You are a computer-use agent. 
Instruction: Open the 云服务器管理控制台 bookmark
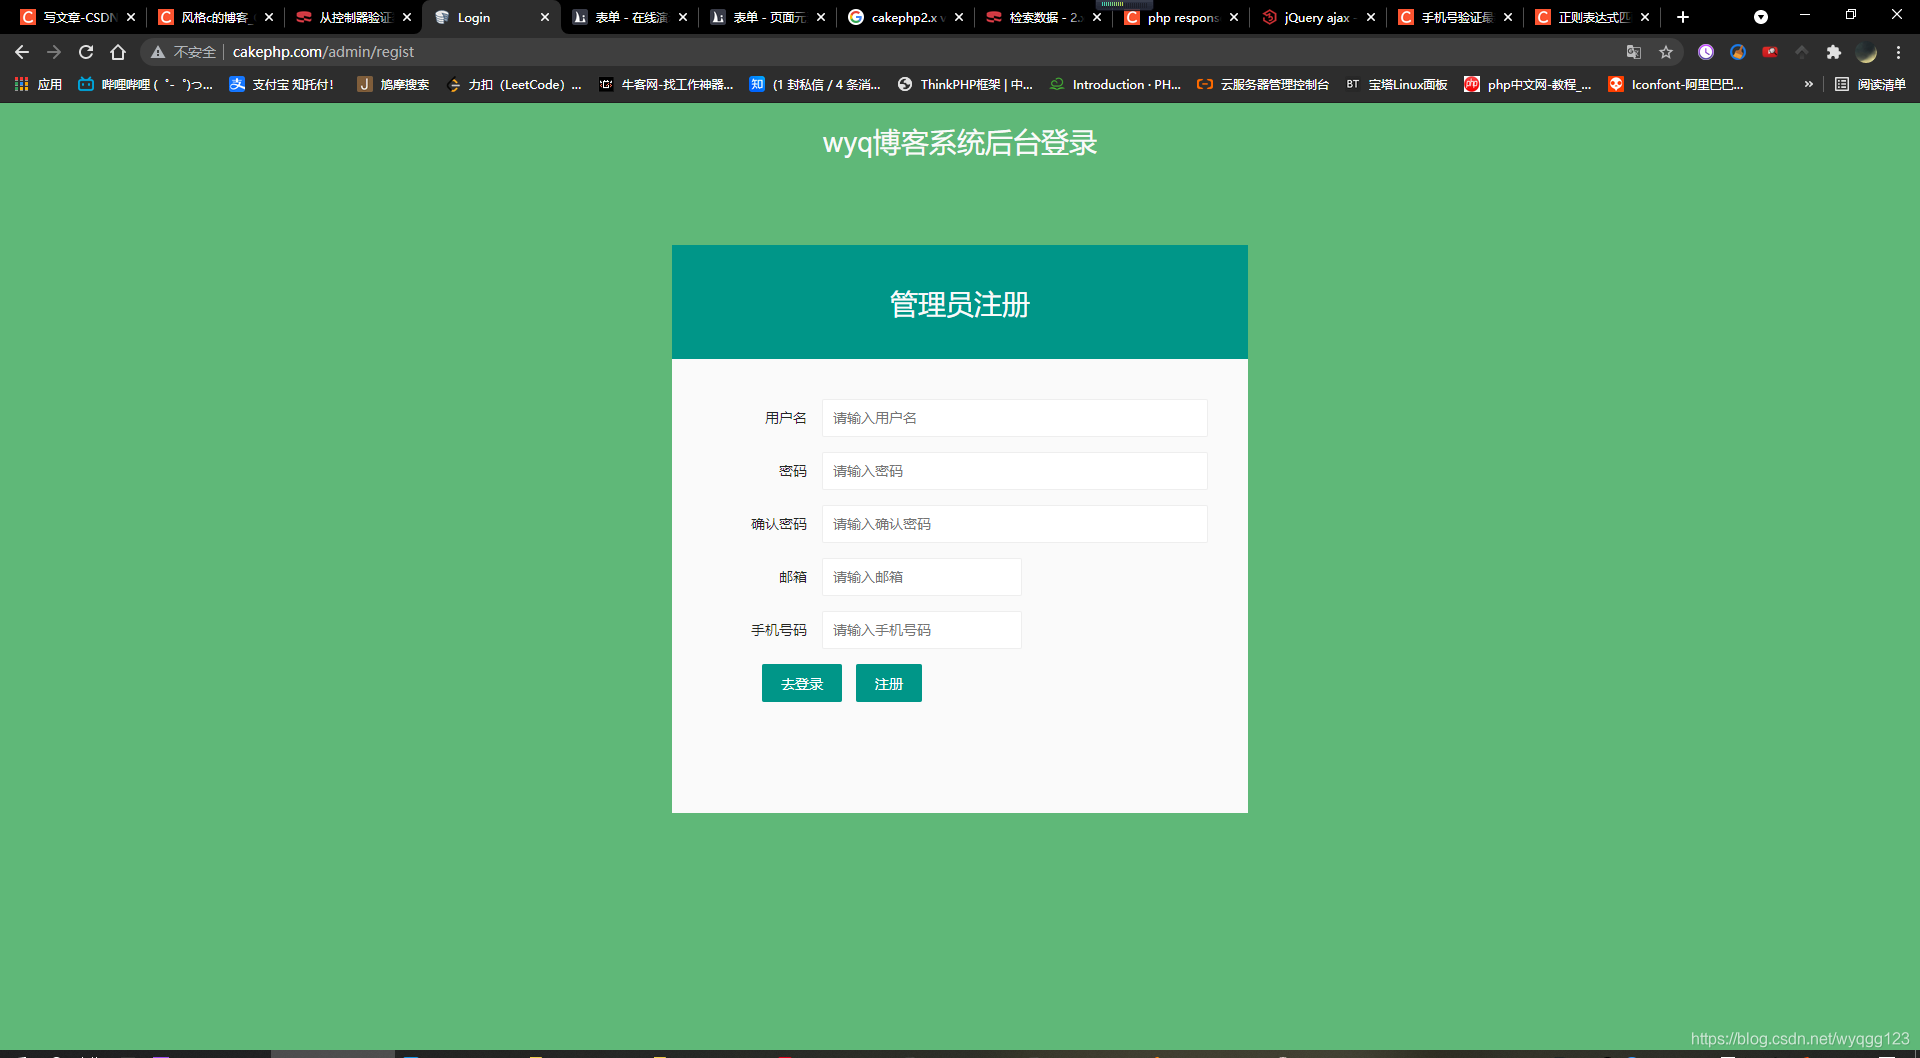click(1263, 85)
